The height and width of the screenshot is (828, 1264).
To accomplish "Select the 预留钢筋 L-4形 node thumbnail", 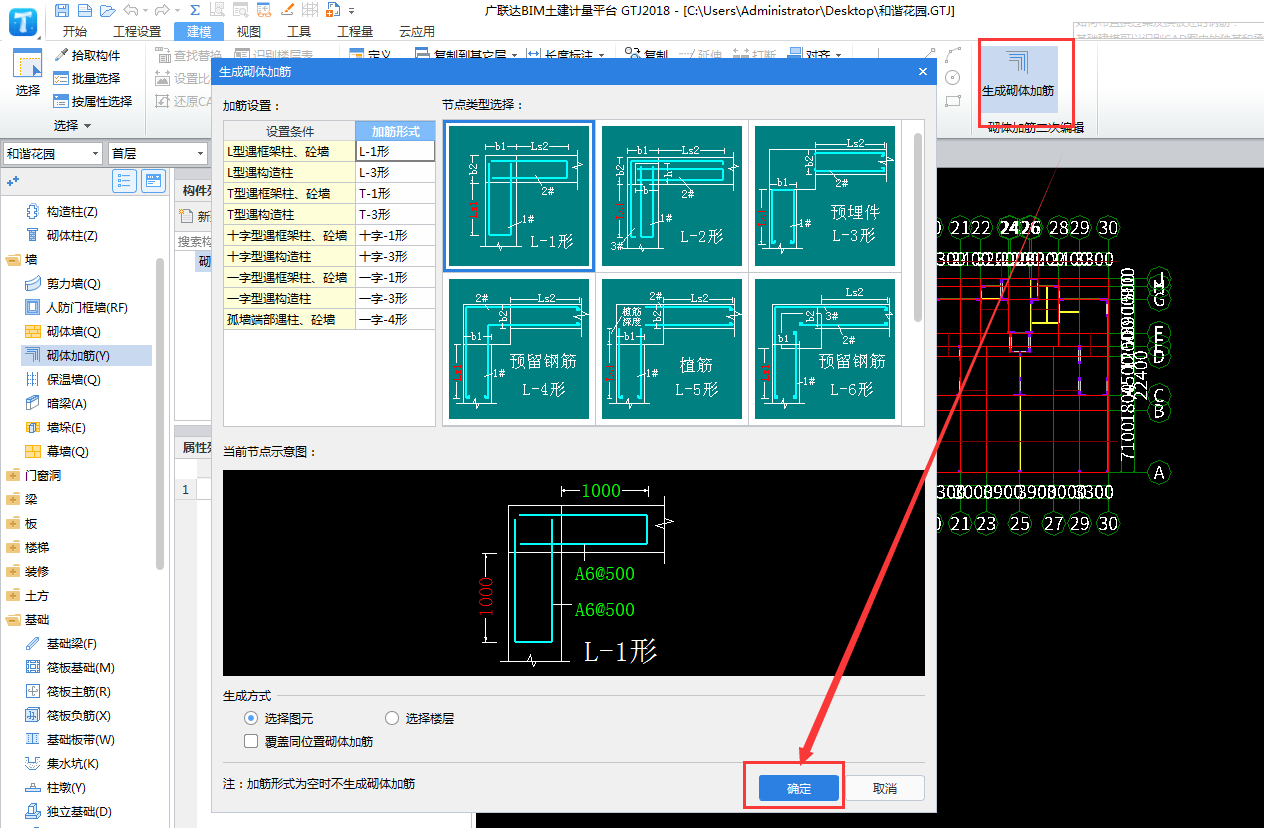I will point(519,349).
